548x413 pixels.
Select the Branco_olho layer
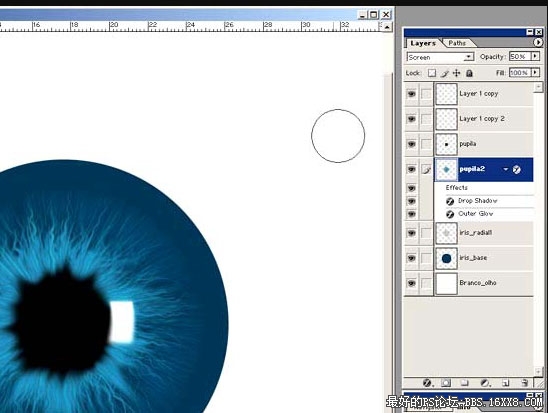(x=484, y=283)
